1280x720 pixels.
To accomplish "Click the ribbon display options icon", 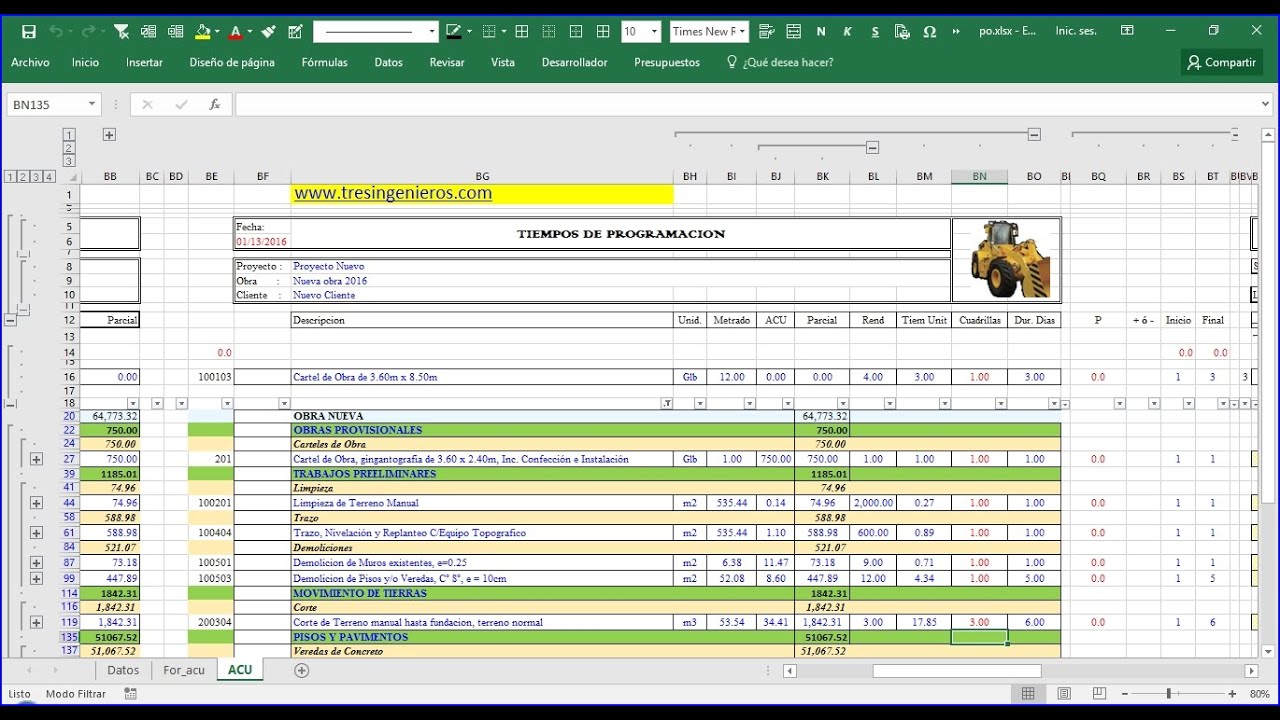I will (x=1127, y=31).
